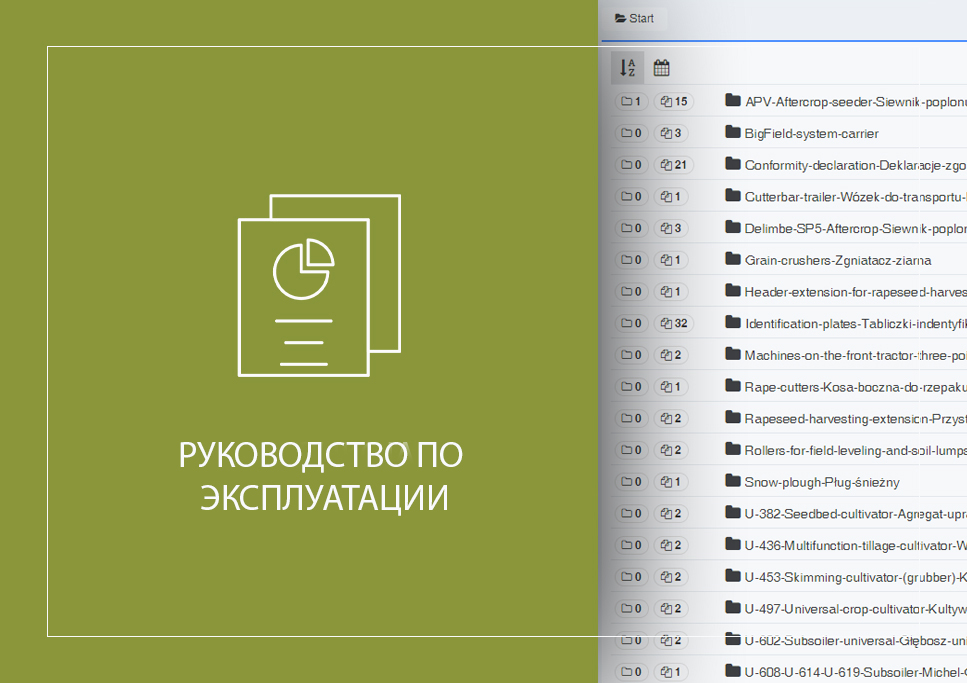Viewport: 967px width, 683px height.
Task: Click file count badge 3 for Delimbe-SP5-Aftercrop
Action: (x=671, y=228)
